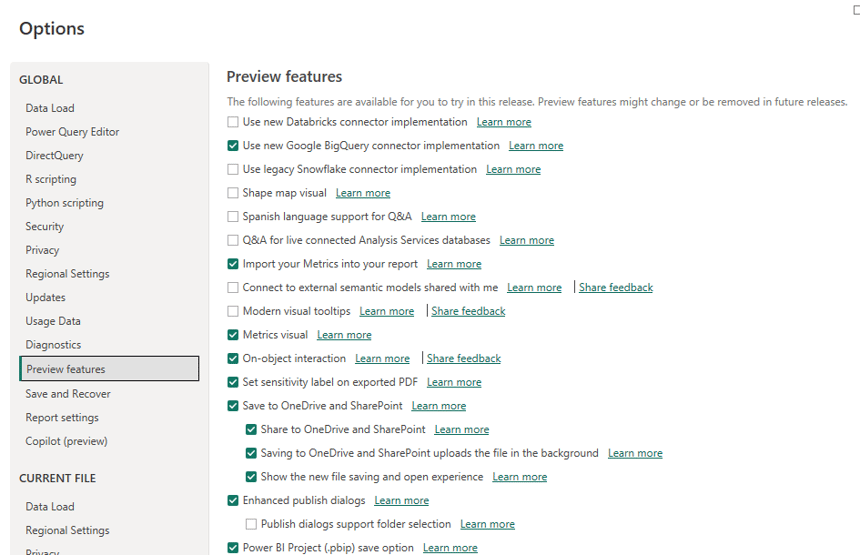Uncheck Metrics visual checkbox
The height and width of the screenshot is (555, 860).
233,335
